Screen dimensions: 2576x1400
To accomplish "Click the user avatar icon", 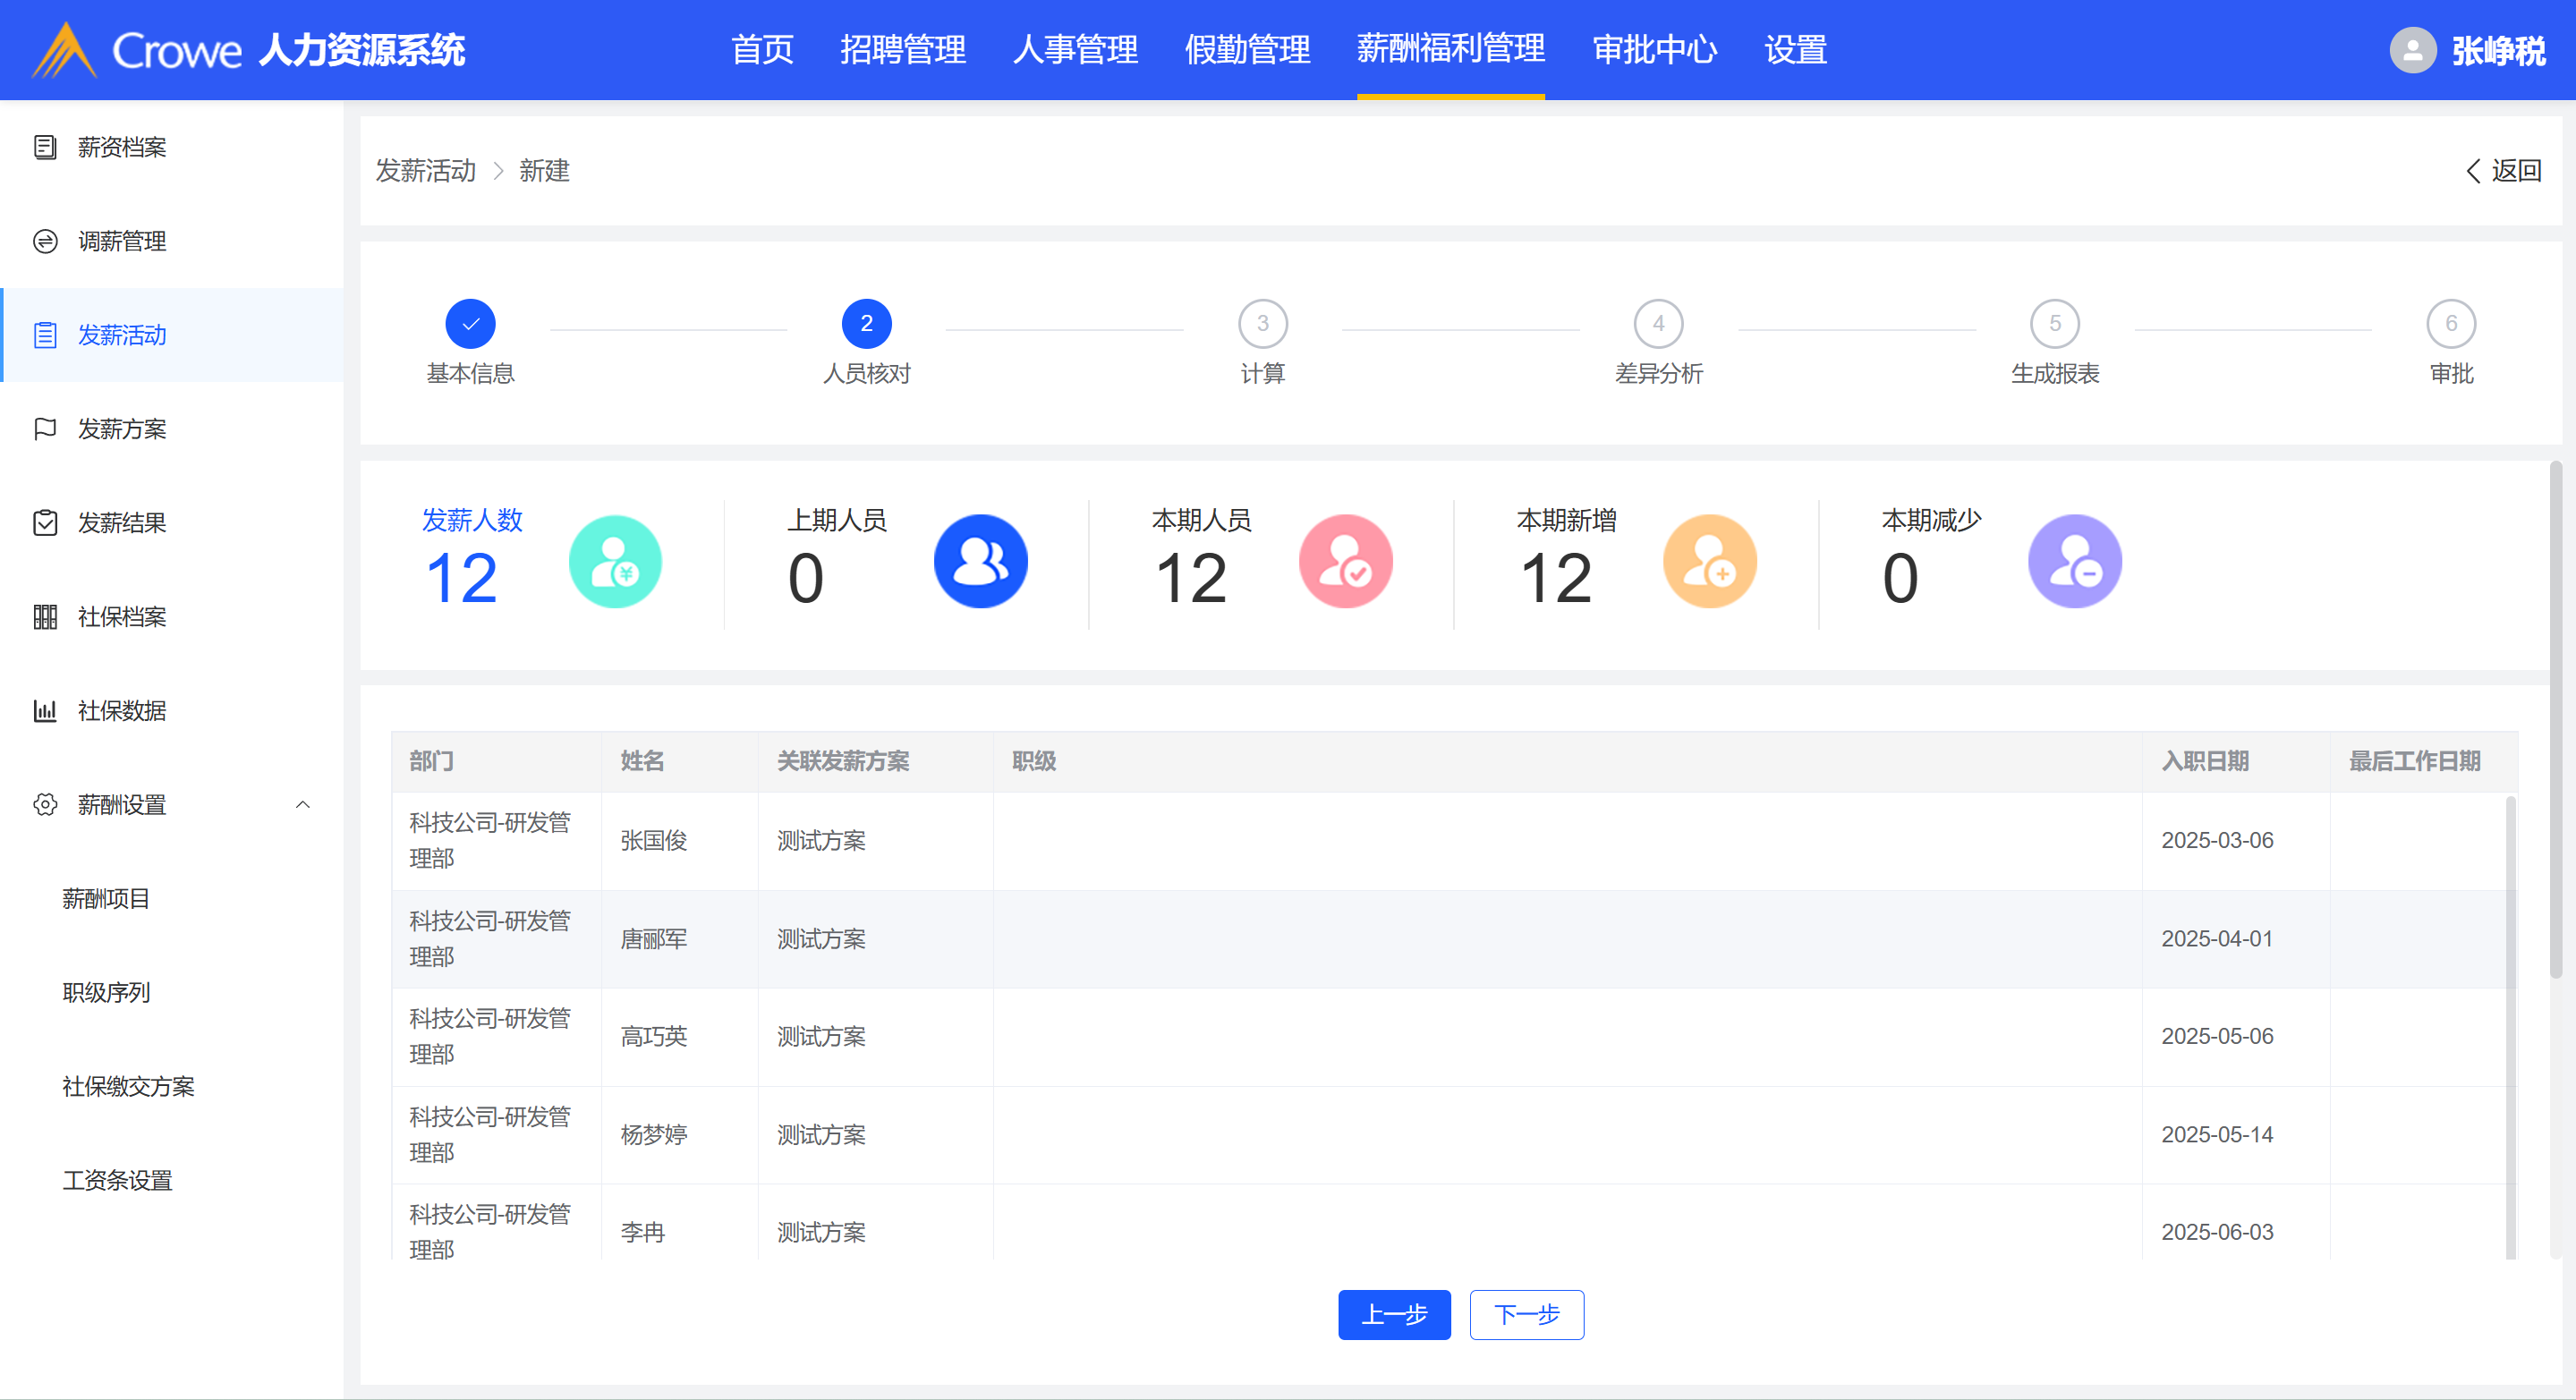I will (x=2412, y=50).
